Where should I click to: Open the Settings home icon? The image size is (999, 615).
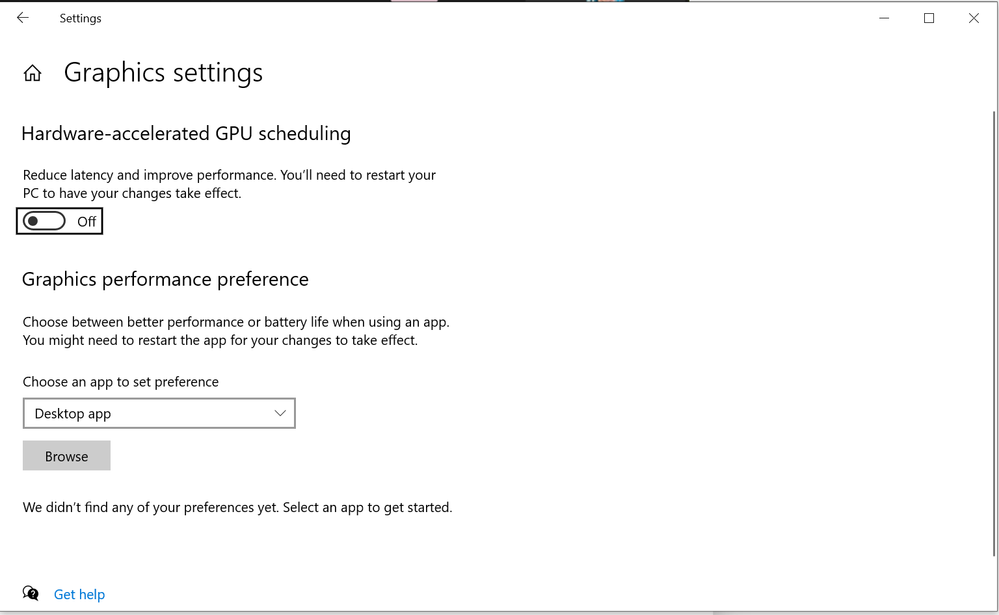click(32, 73)
